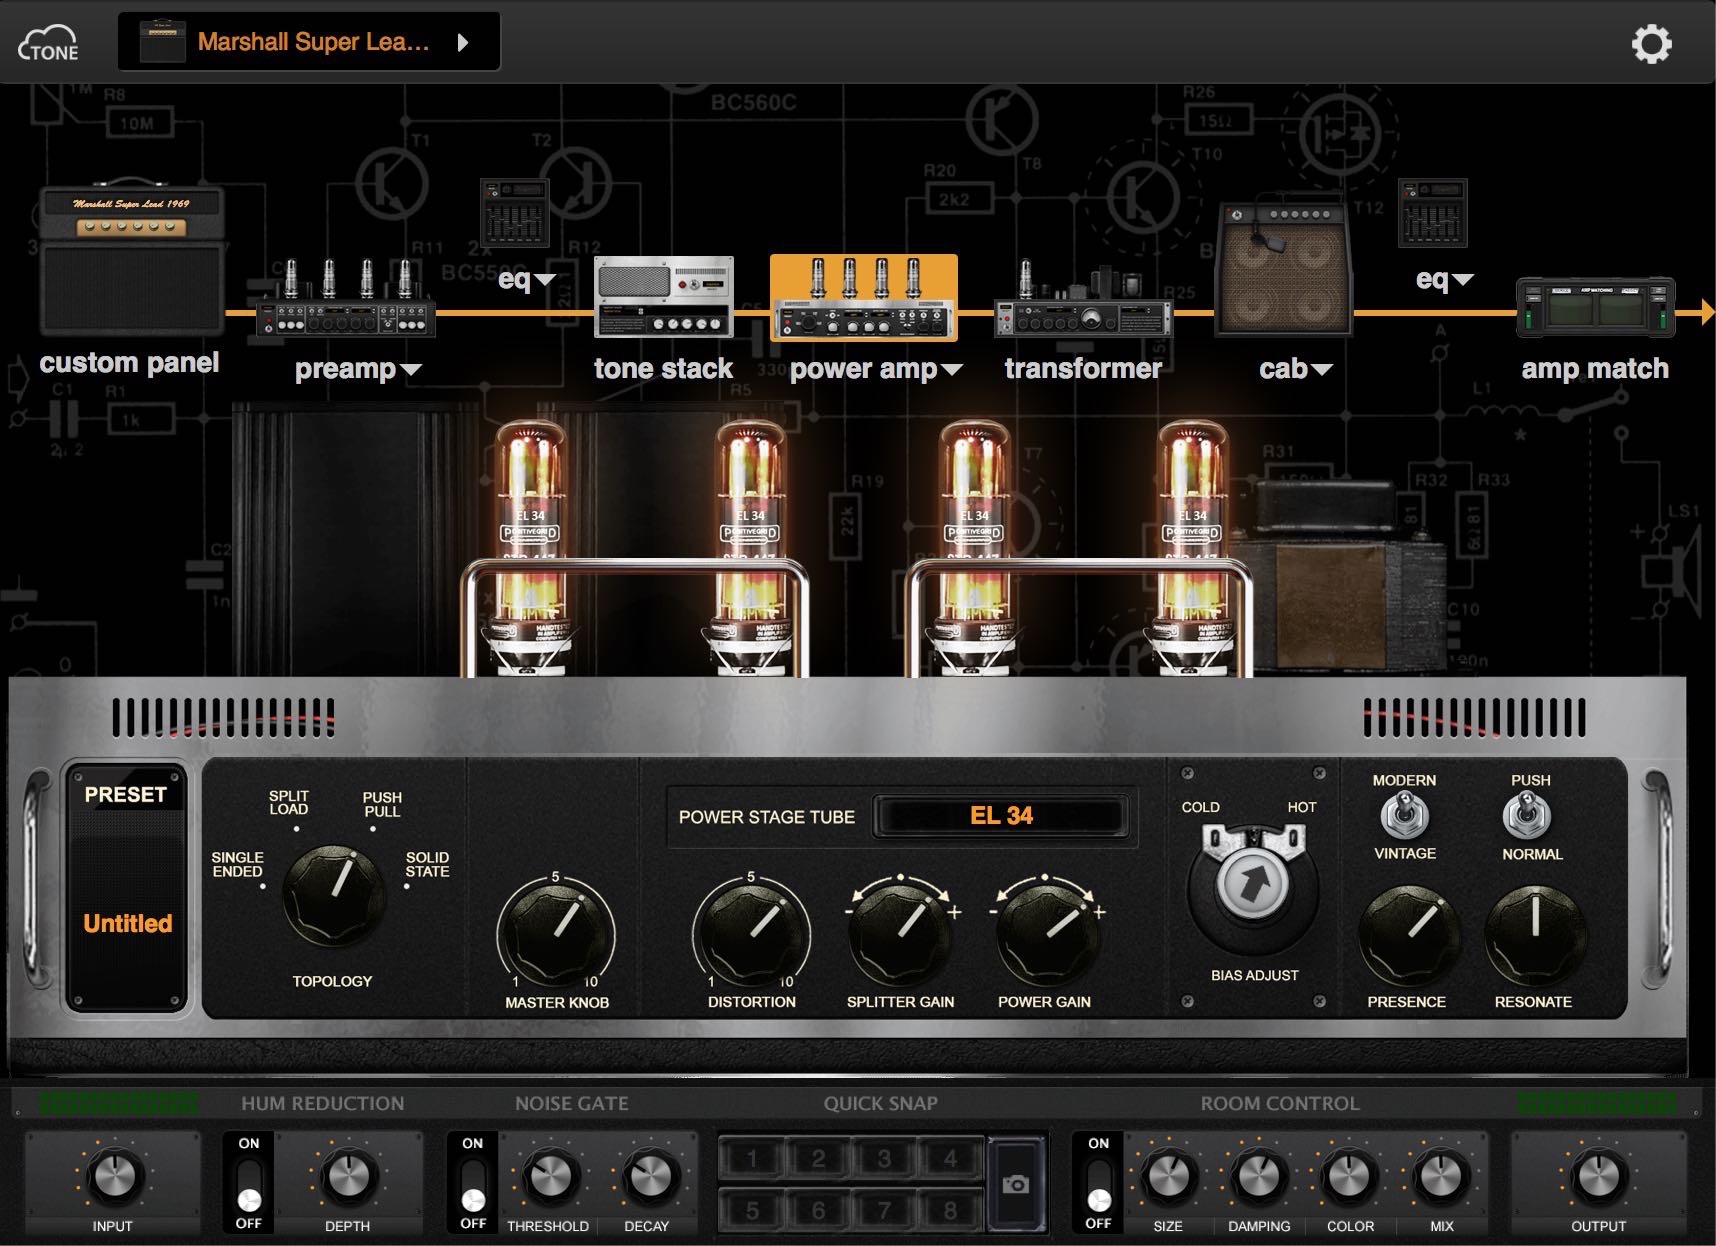Open the second eq dropdown arrow
1716x1246 pixels.
(1463, 280)
